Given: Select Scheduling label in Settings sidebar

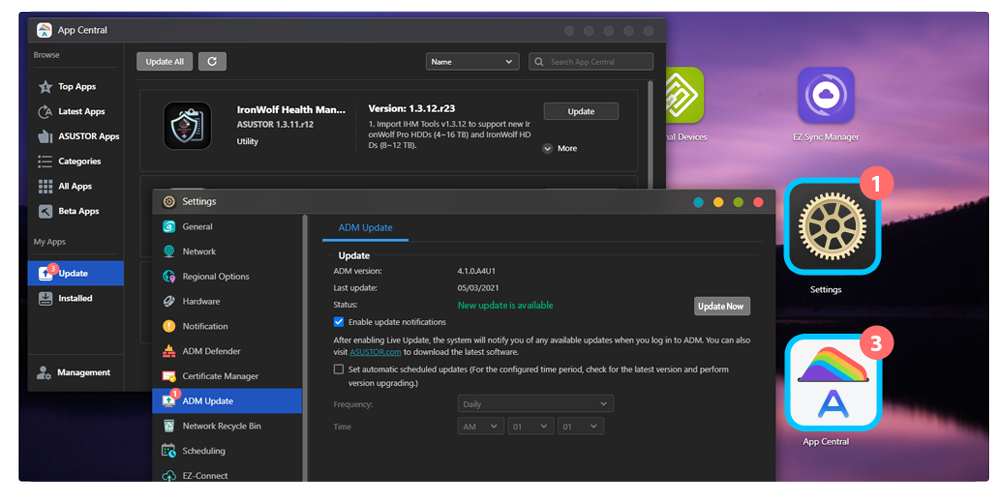Looking at the screenshot, I should tap(203, 451).
